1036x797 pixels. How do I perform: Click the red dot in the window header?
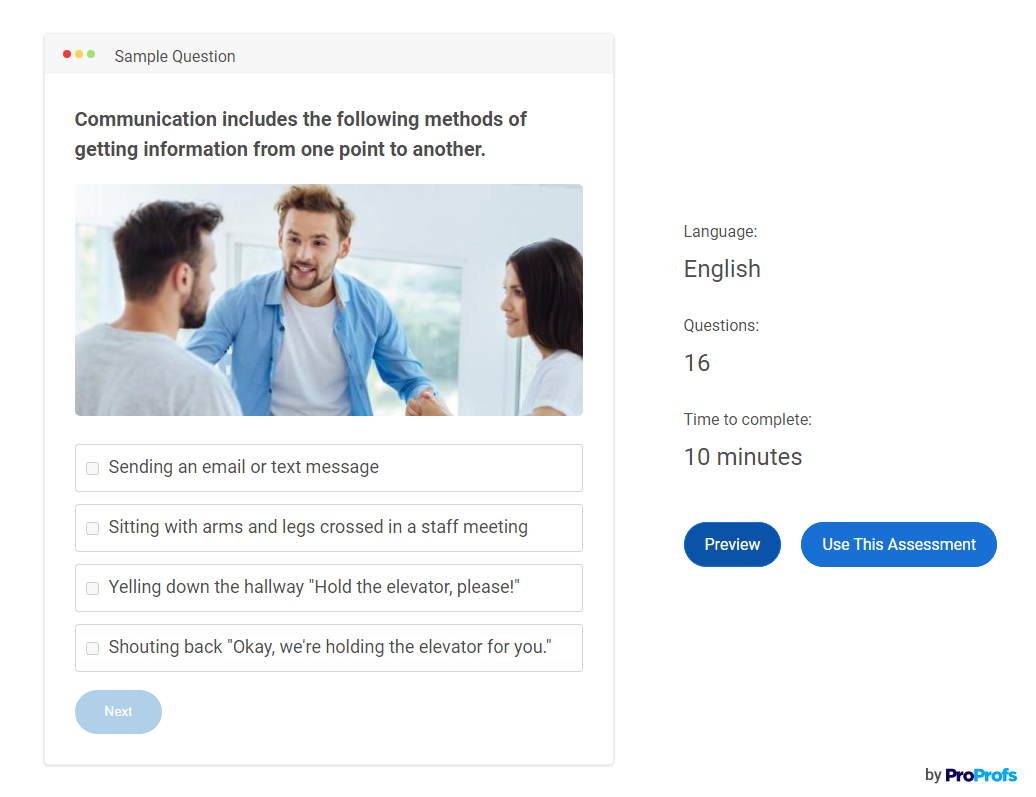point(67,54)
